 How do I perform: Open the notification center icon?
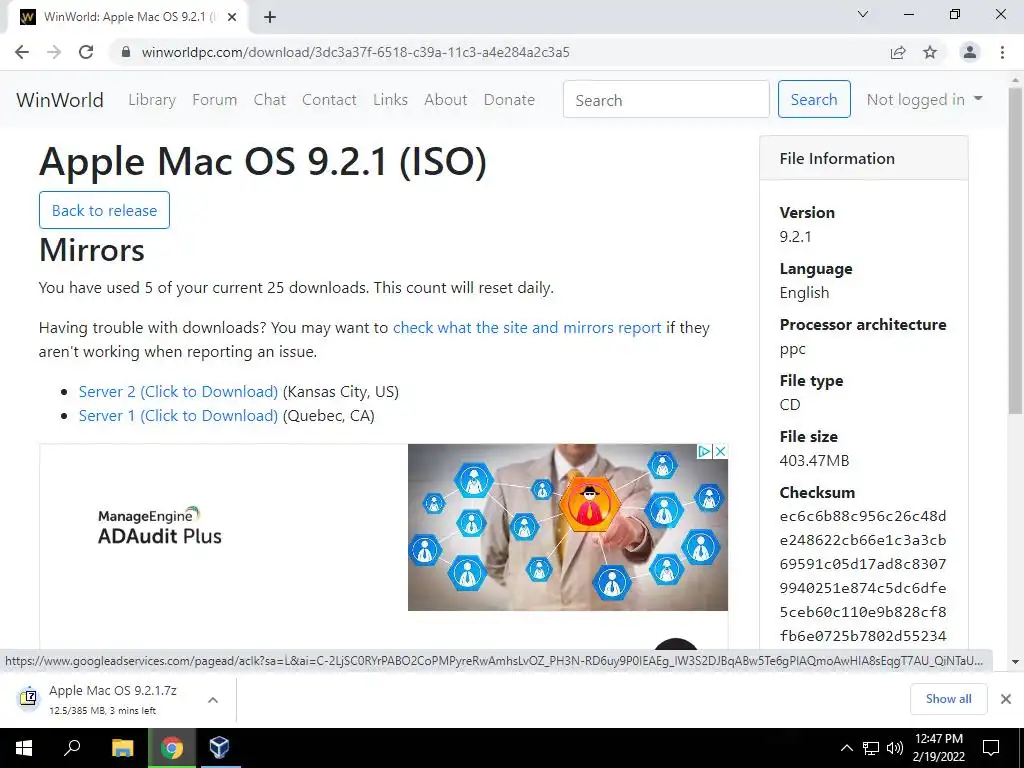[x=991, y=748]
